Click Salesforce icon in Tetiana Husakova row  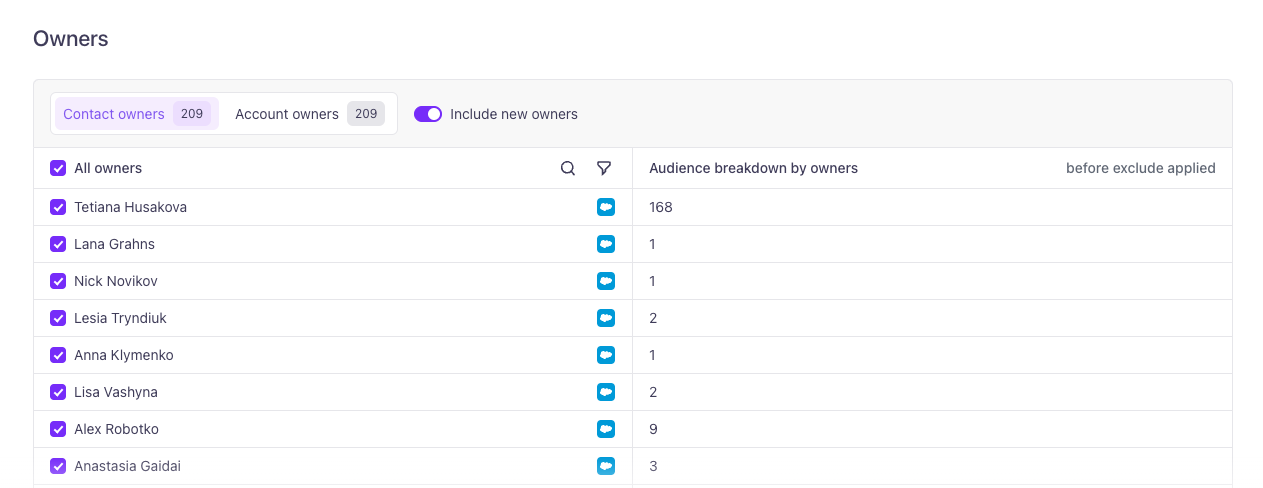click(606, 207)
